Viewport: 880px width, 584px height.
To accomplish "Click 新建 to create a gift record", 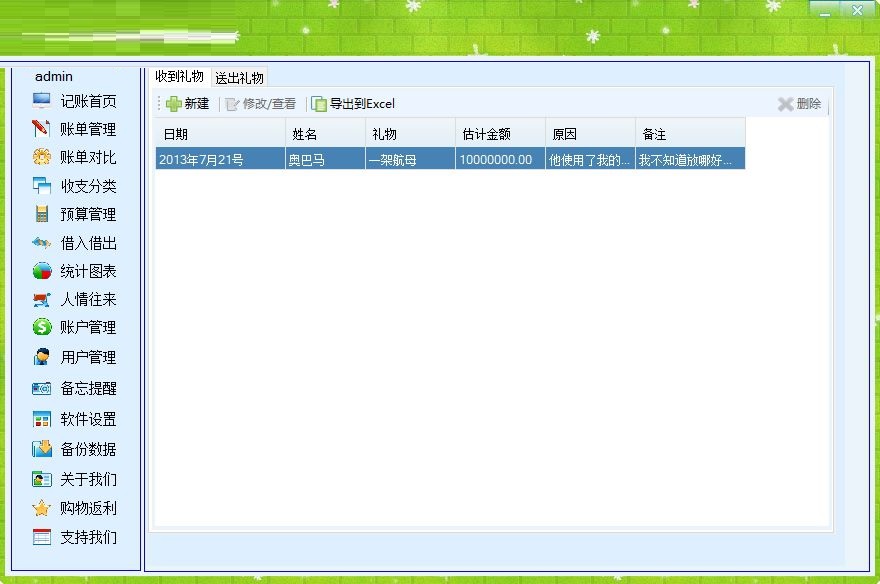I will [x=187, y=103].
